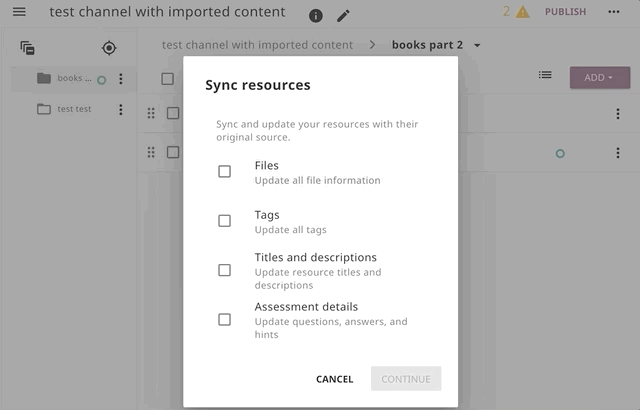The width and height of the screenshot is (640, 410).
Task: Cancel the Sync resources dialog
Action: [x=334, y=379]
